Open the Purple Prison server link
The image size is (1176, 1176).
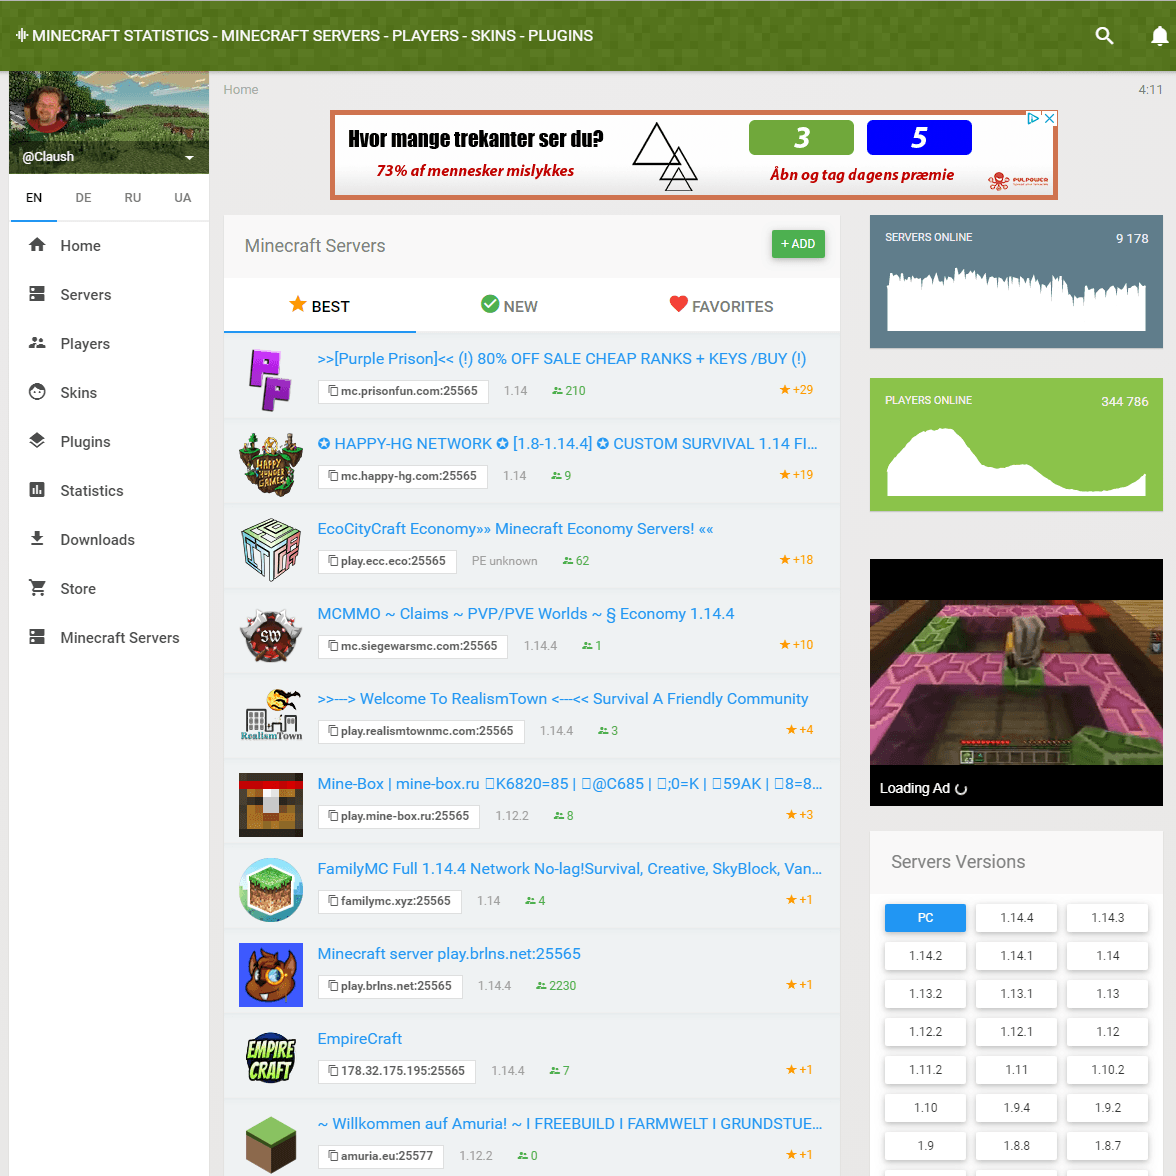562,358
